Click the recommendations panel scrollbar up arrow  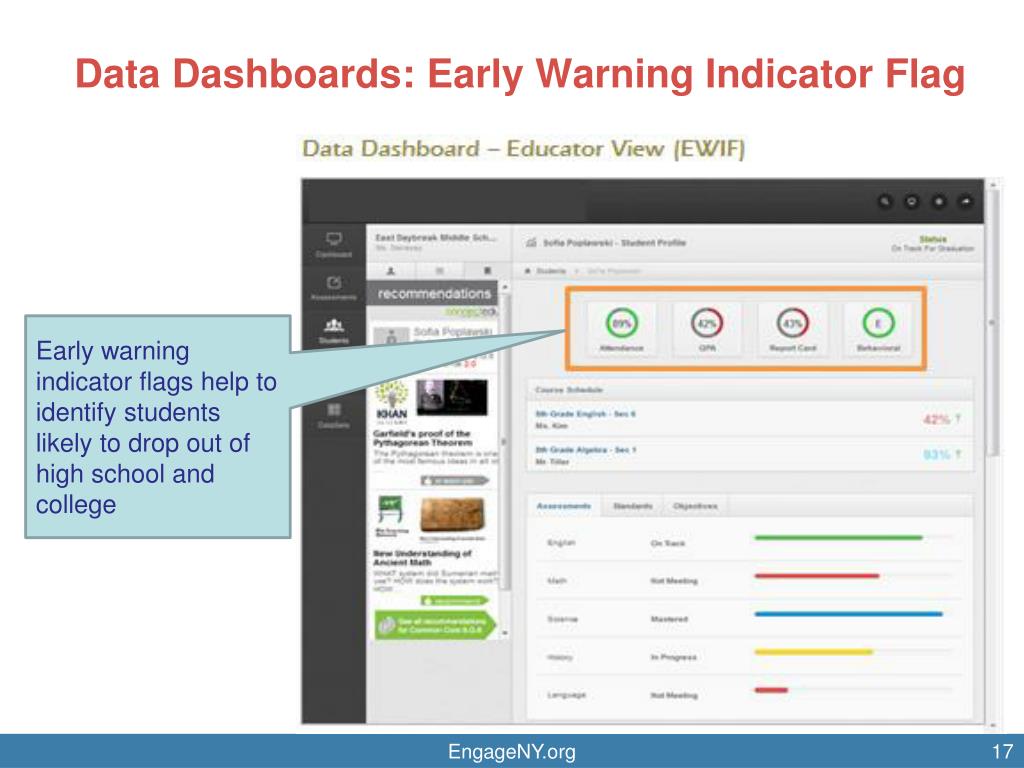pos(505,288)
